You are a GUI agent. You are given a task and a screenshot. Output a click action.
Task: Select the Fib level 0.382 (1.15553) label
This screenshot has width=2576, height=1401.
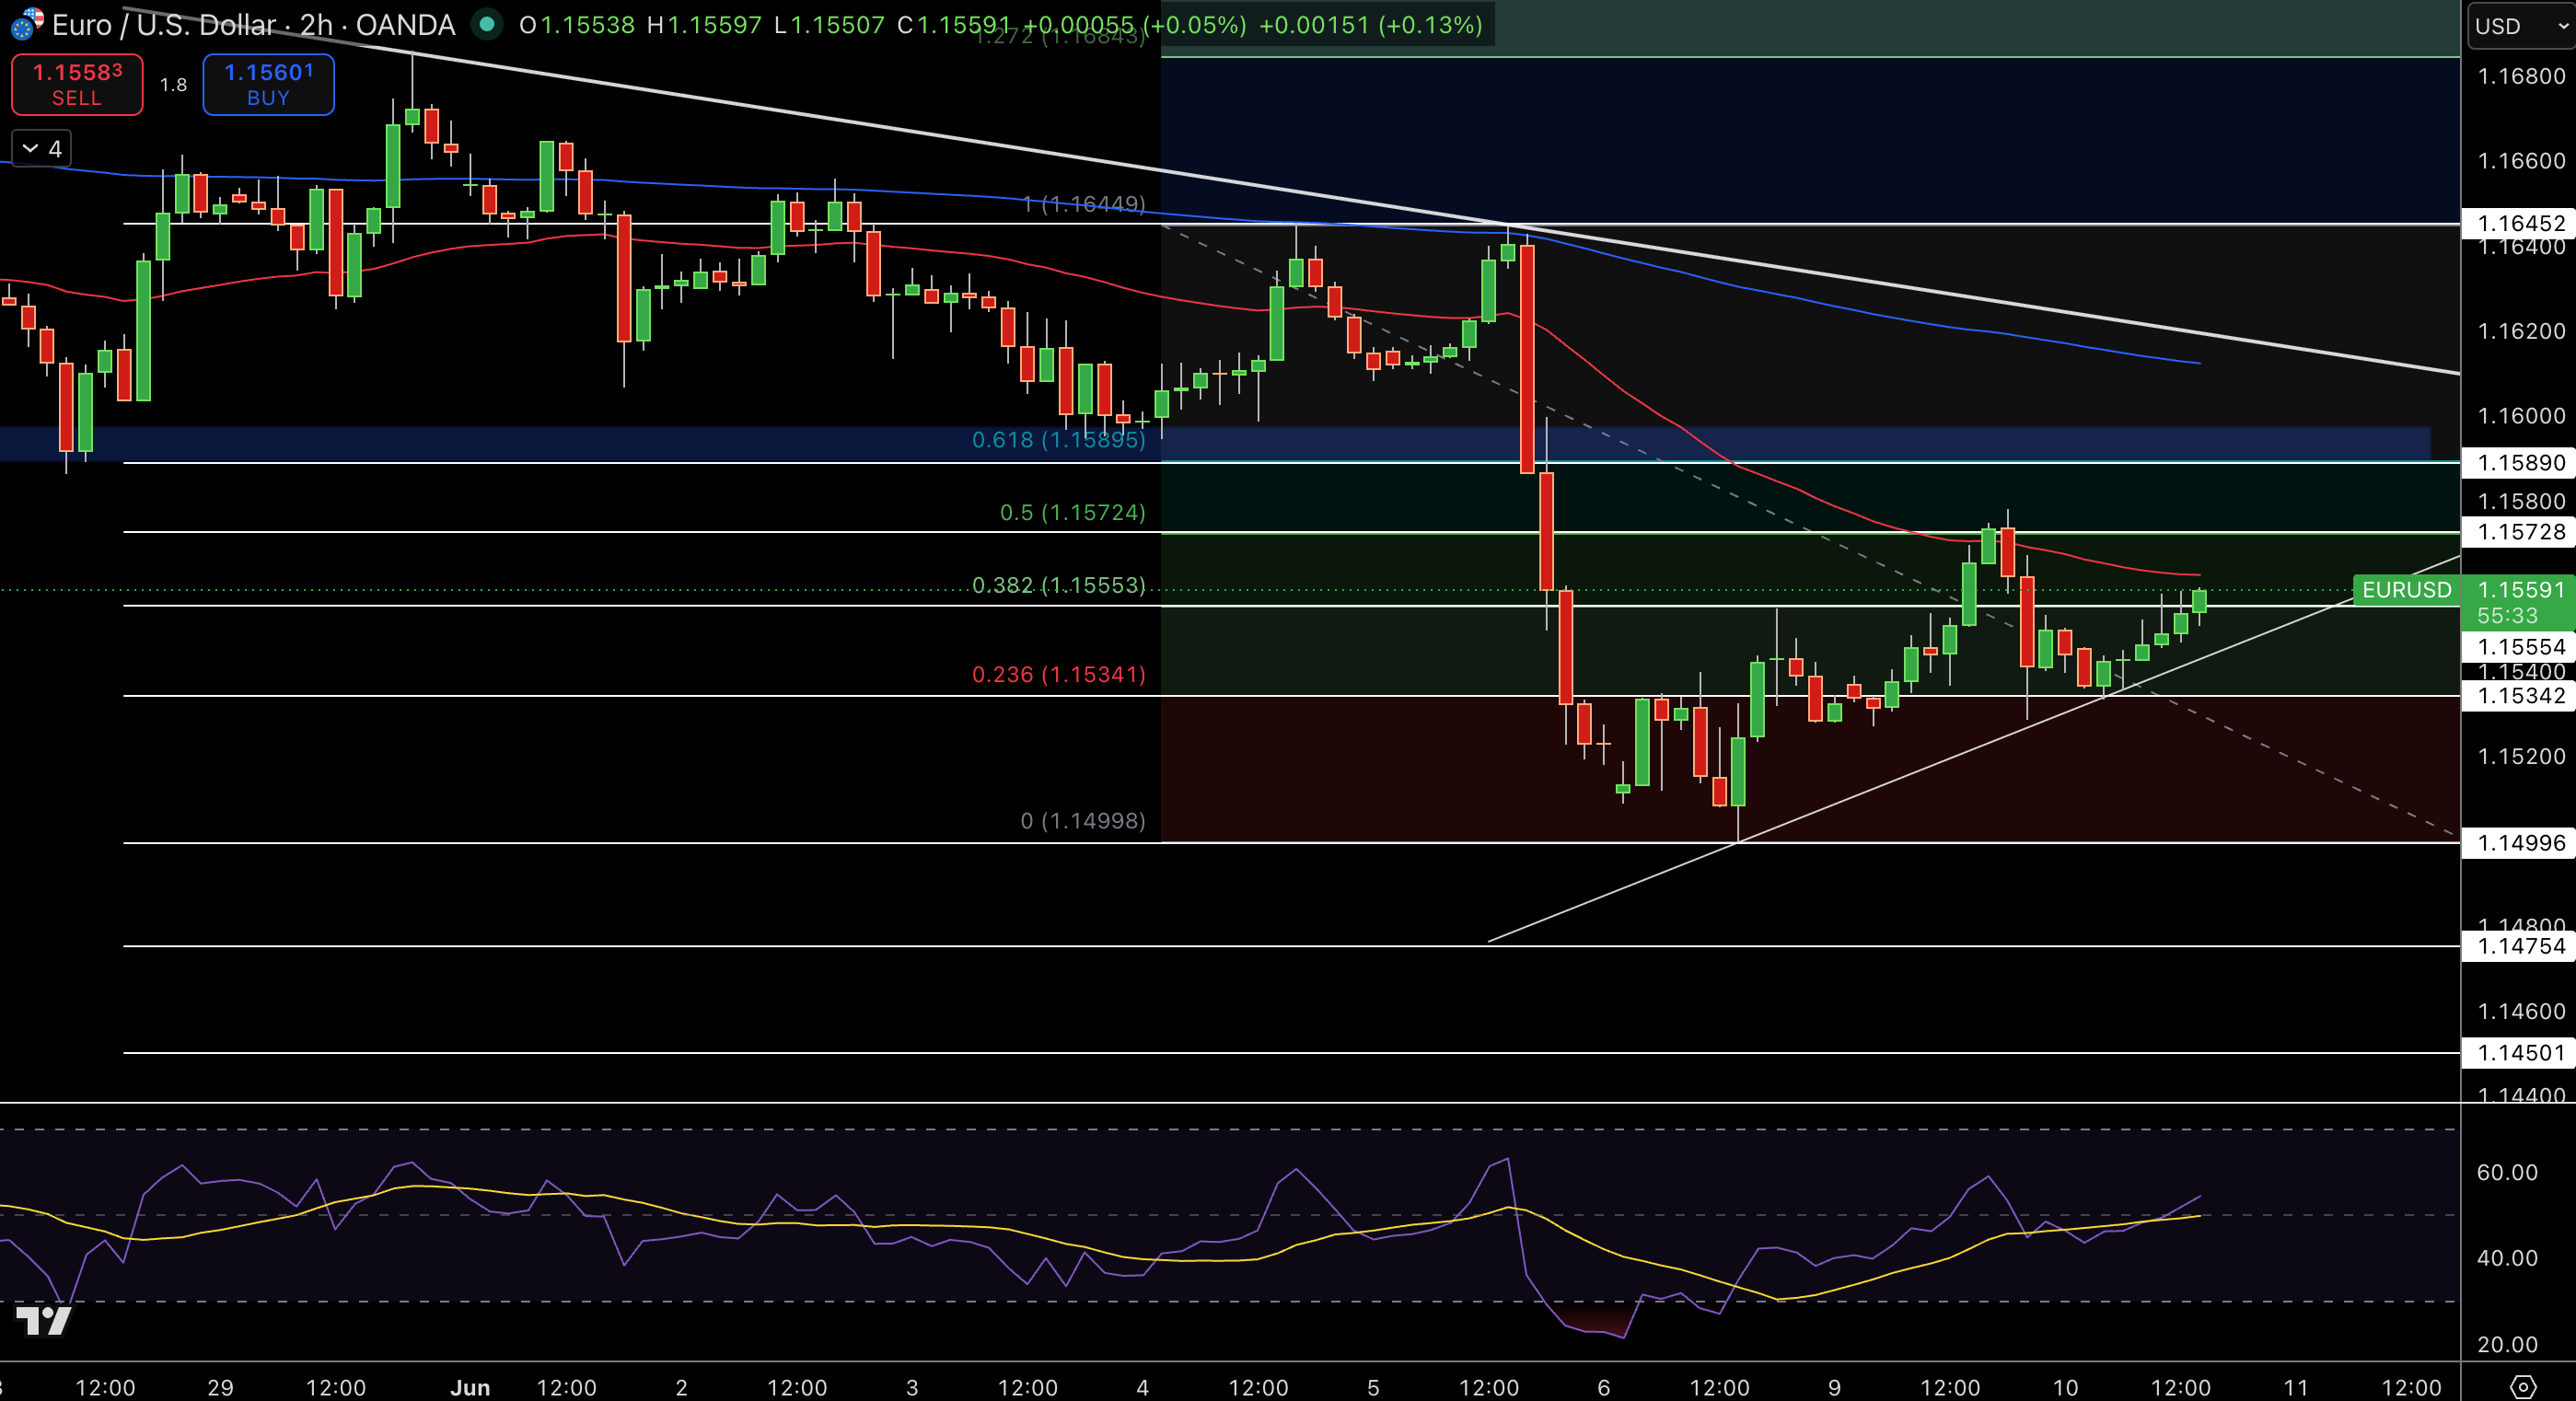point(1059,586)
